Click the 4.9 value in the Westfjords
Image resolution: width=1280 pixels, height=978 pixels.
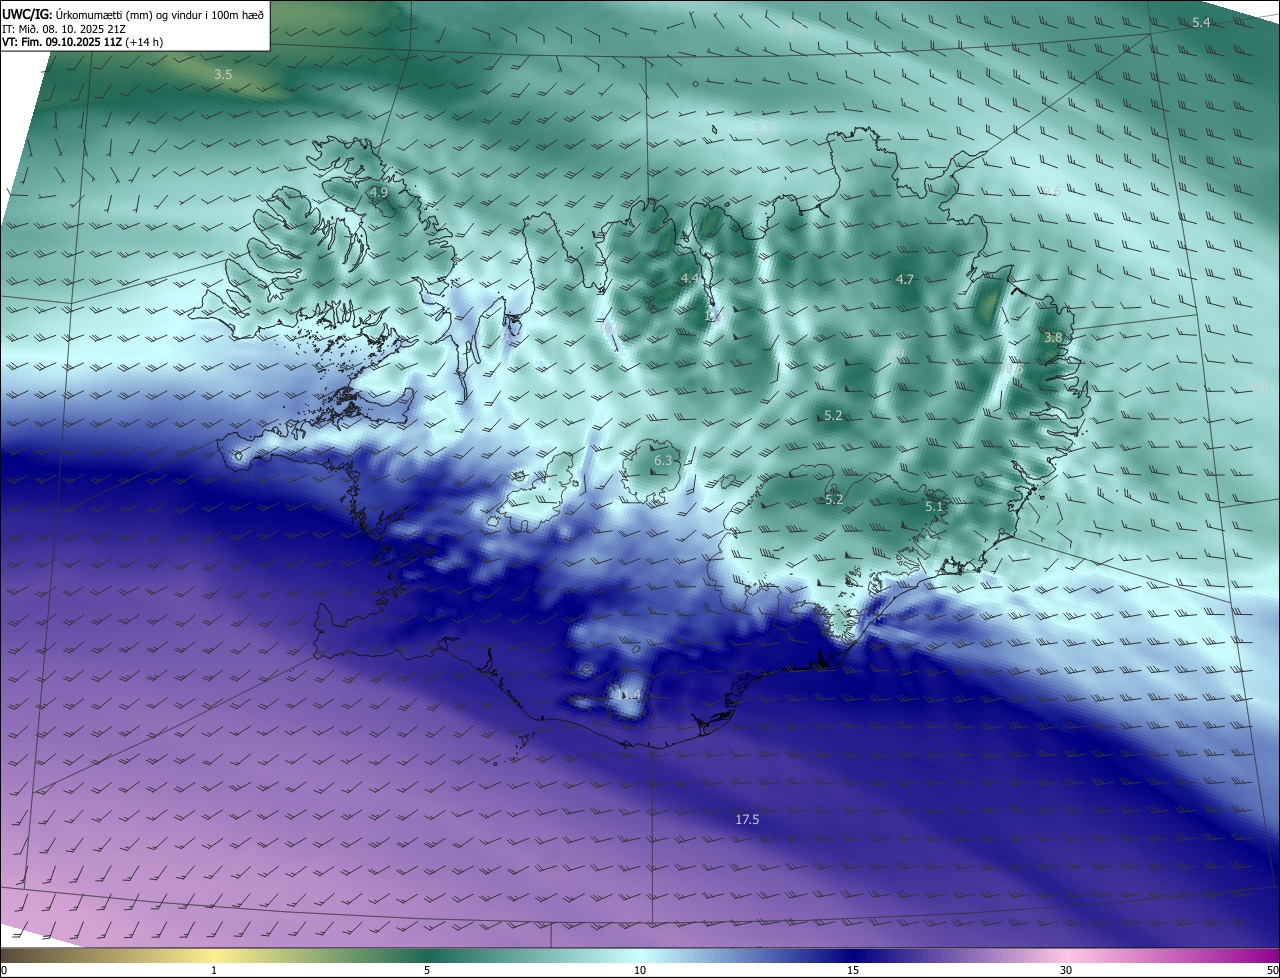378,192
